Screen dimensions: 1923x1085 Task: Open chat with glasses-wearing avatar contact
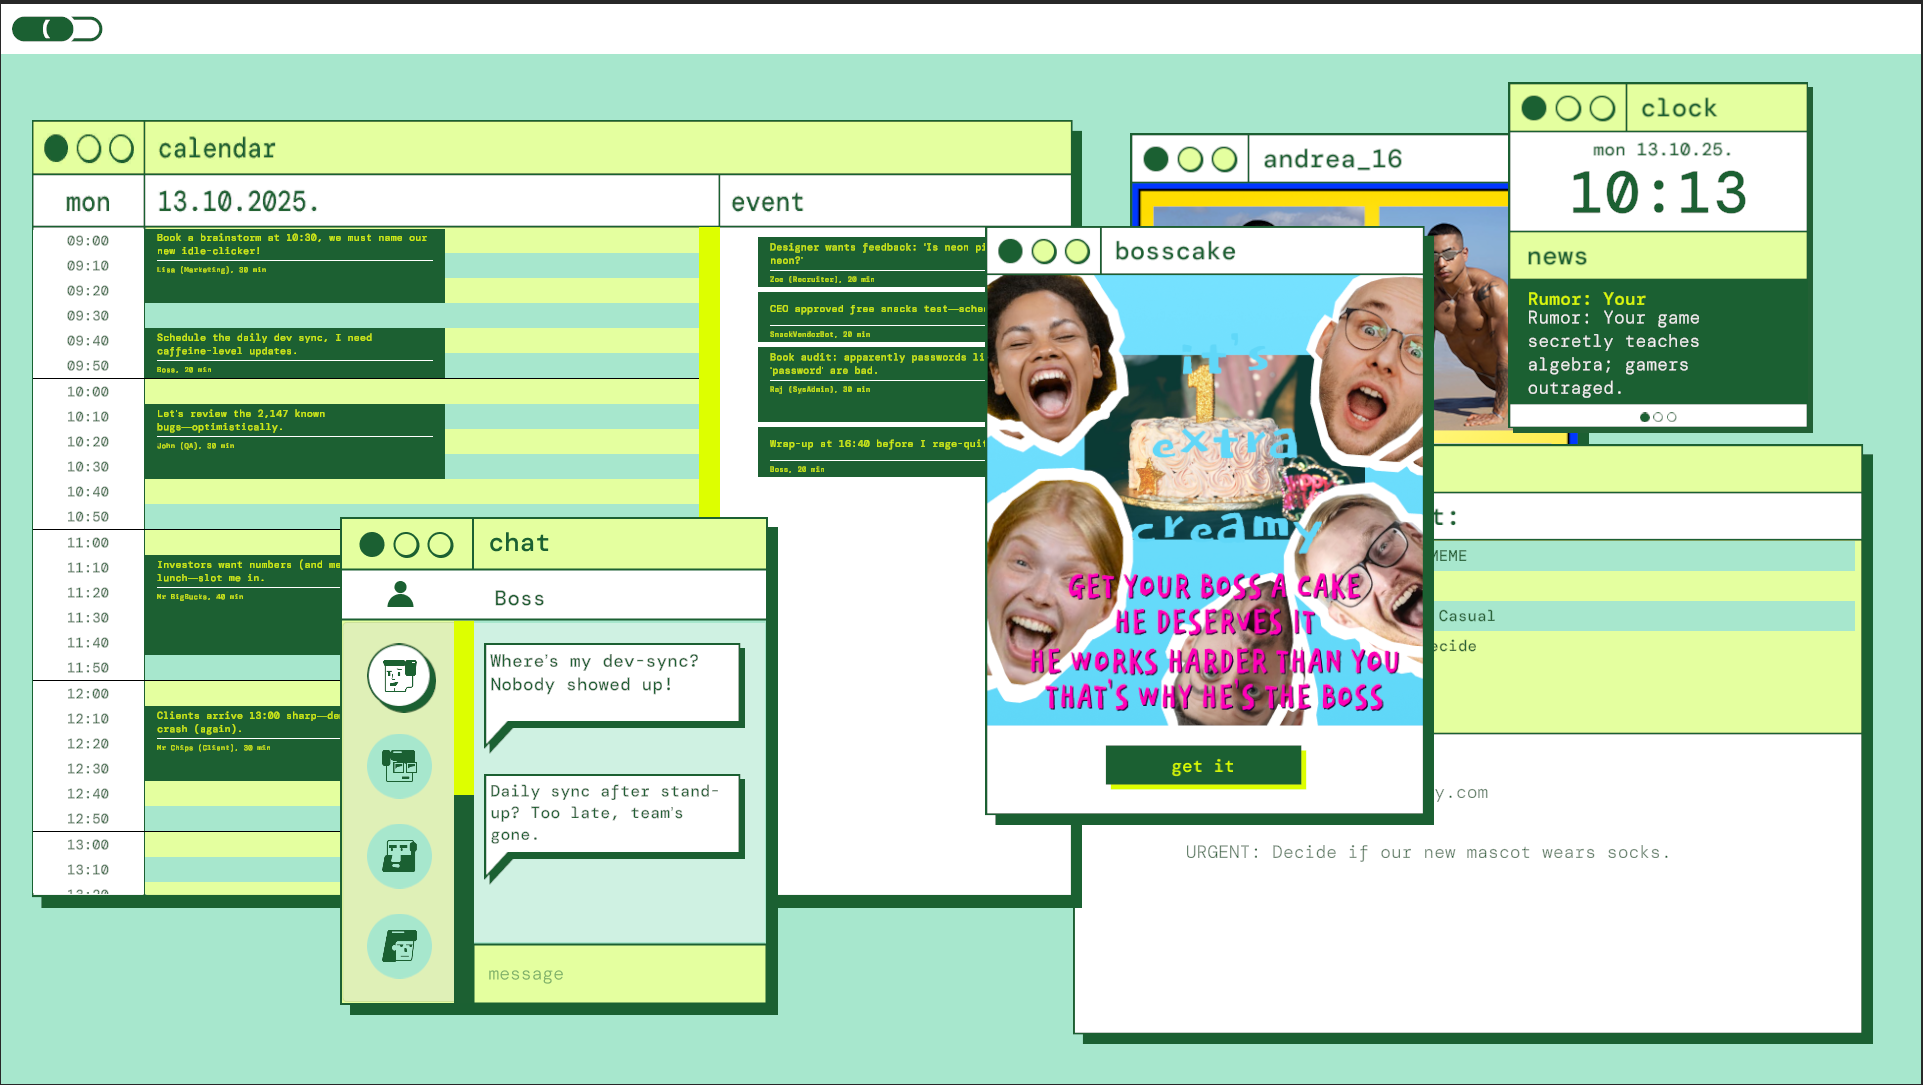pos(399,766)
